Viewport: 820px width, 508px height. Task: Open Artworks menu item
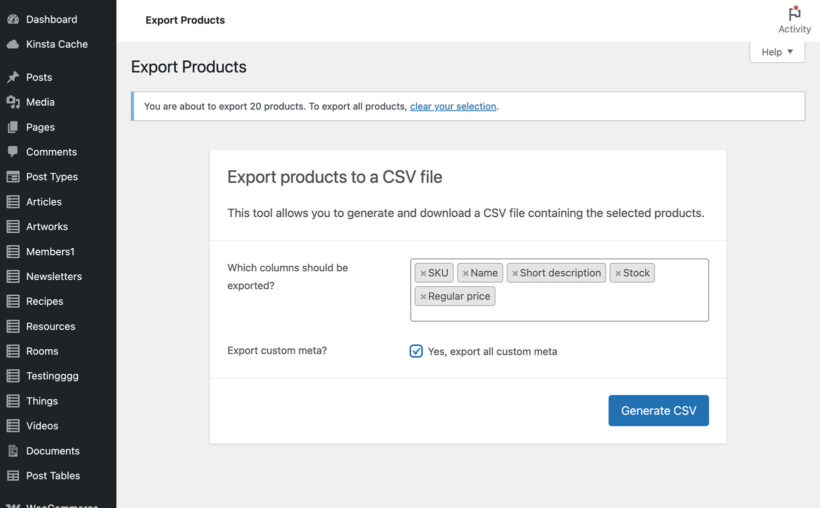tap(47, 227)
